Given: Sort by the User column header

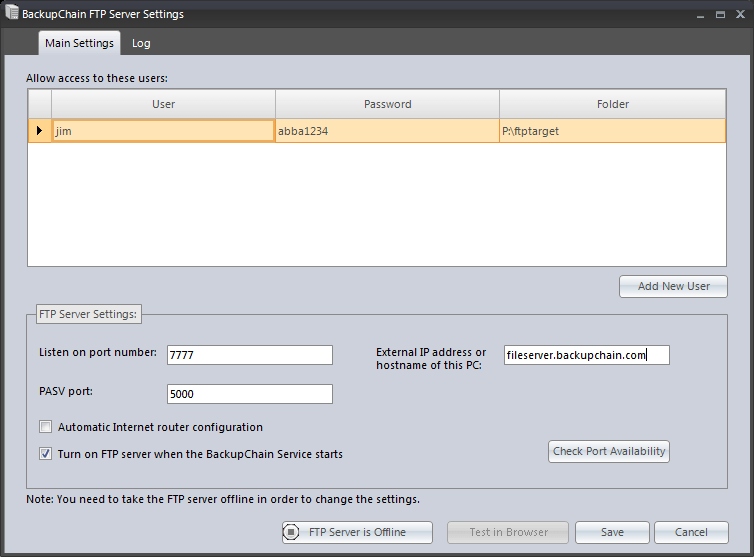Looking at the screenshot, I should click(x=163, y=104).
